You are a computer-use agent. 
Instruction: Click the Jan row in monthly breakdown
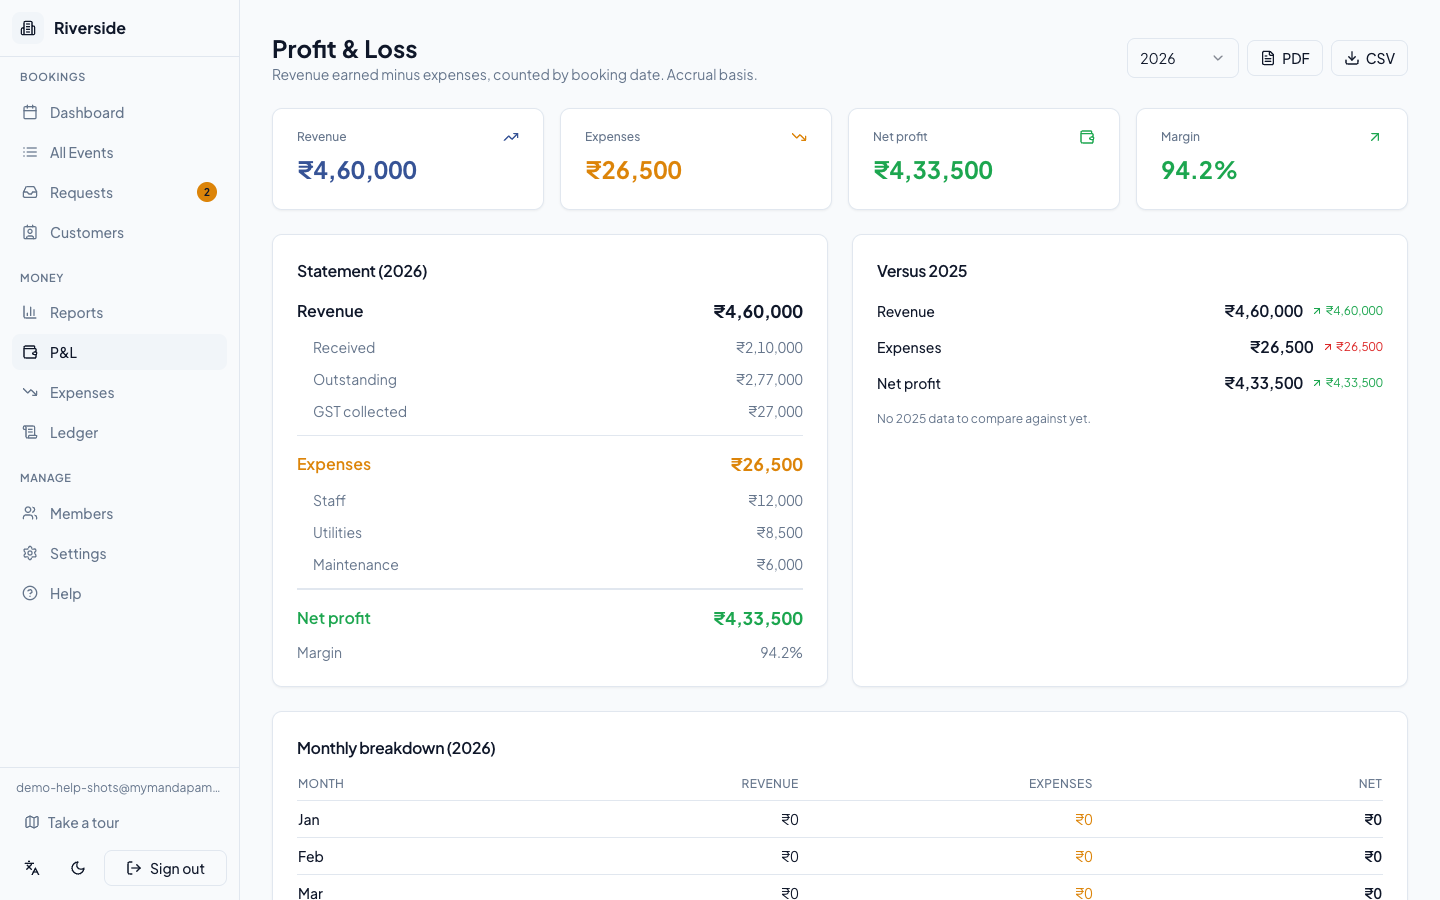click(x=840, y=820)
